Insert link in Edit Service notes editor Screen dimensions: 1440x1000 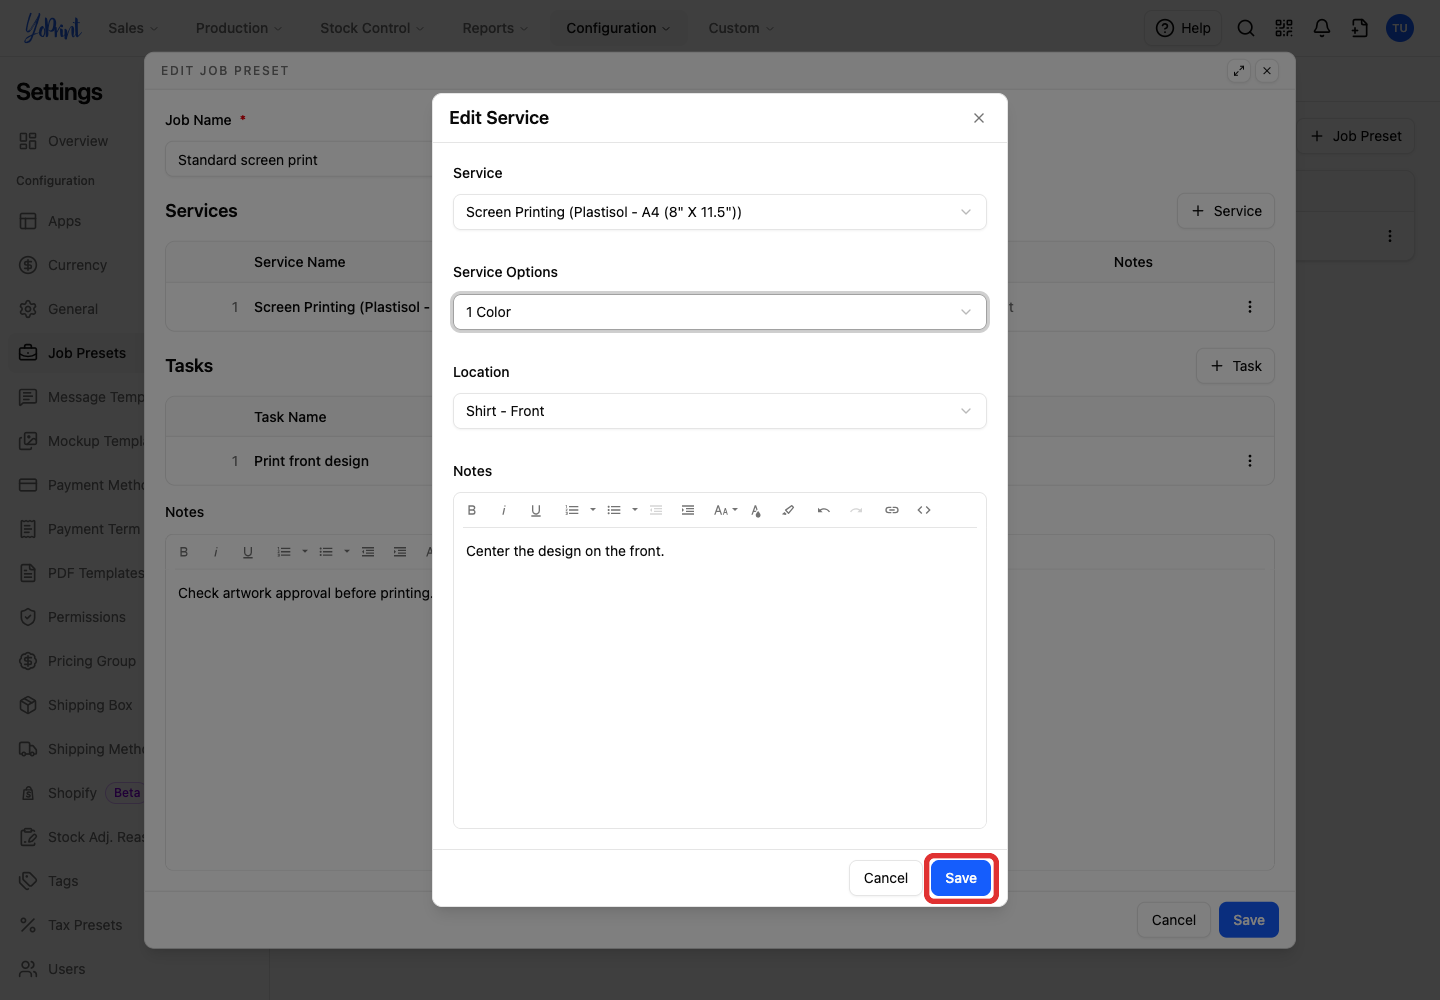(892, 510)
